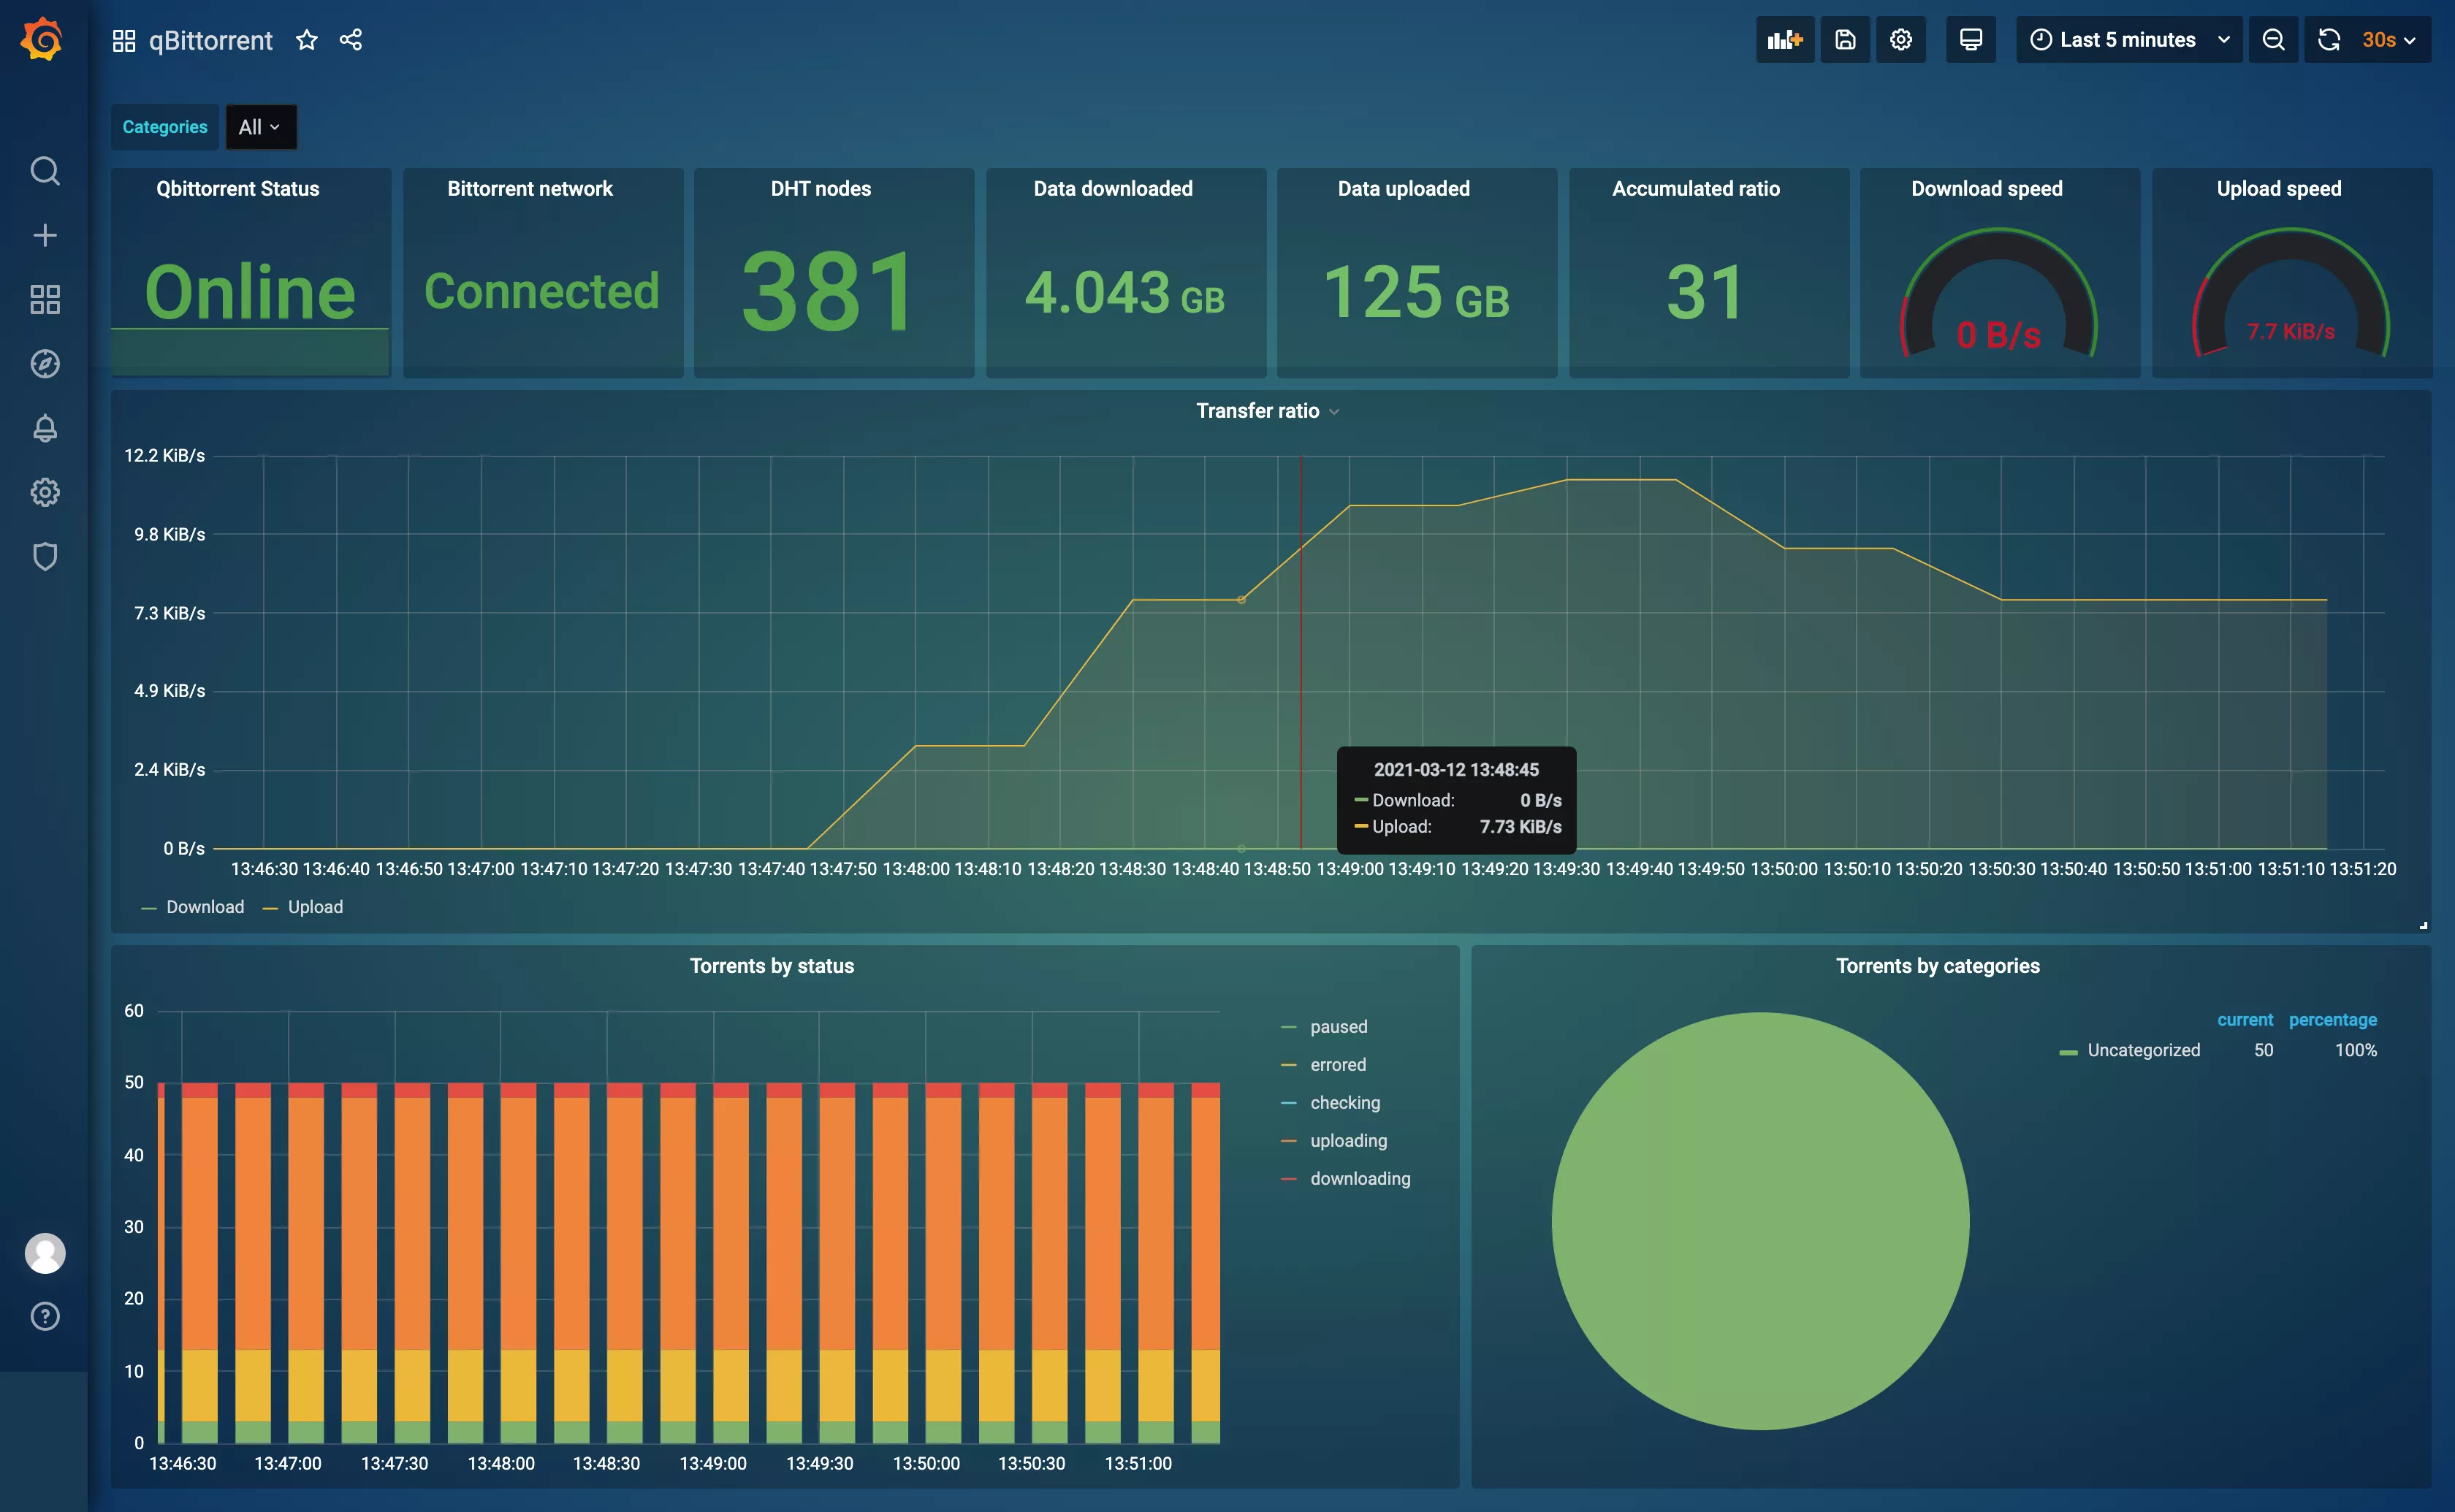Click the user avatar in sidebar
Viewport: 2455px width, 1512px height.
(45, 1253)
